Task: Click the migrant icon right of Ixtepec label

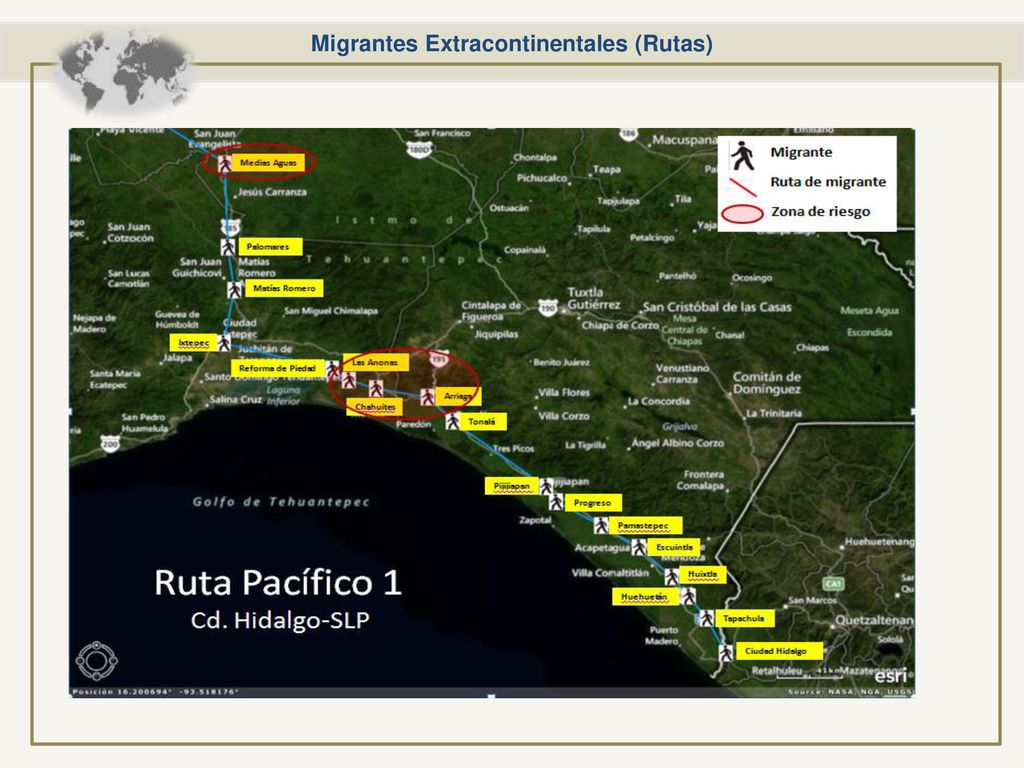Action: [x=224, y=343]
